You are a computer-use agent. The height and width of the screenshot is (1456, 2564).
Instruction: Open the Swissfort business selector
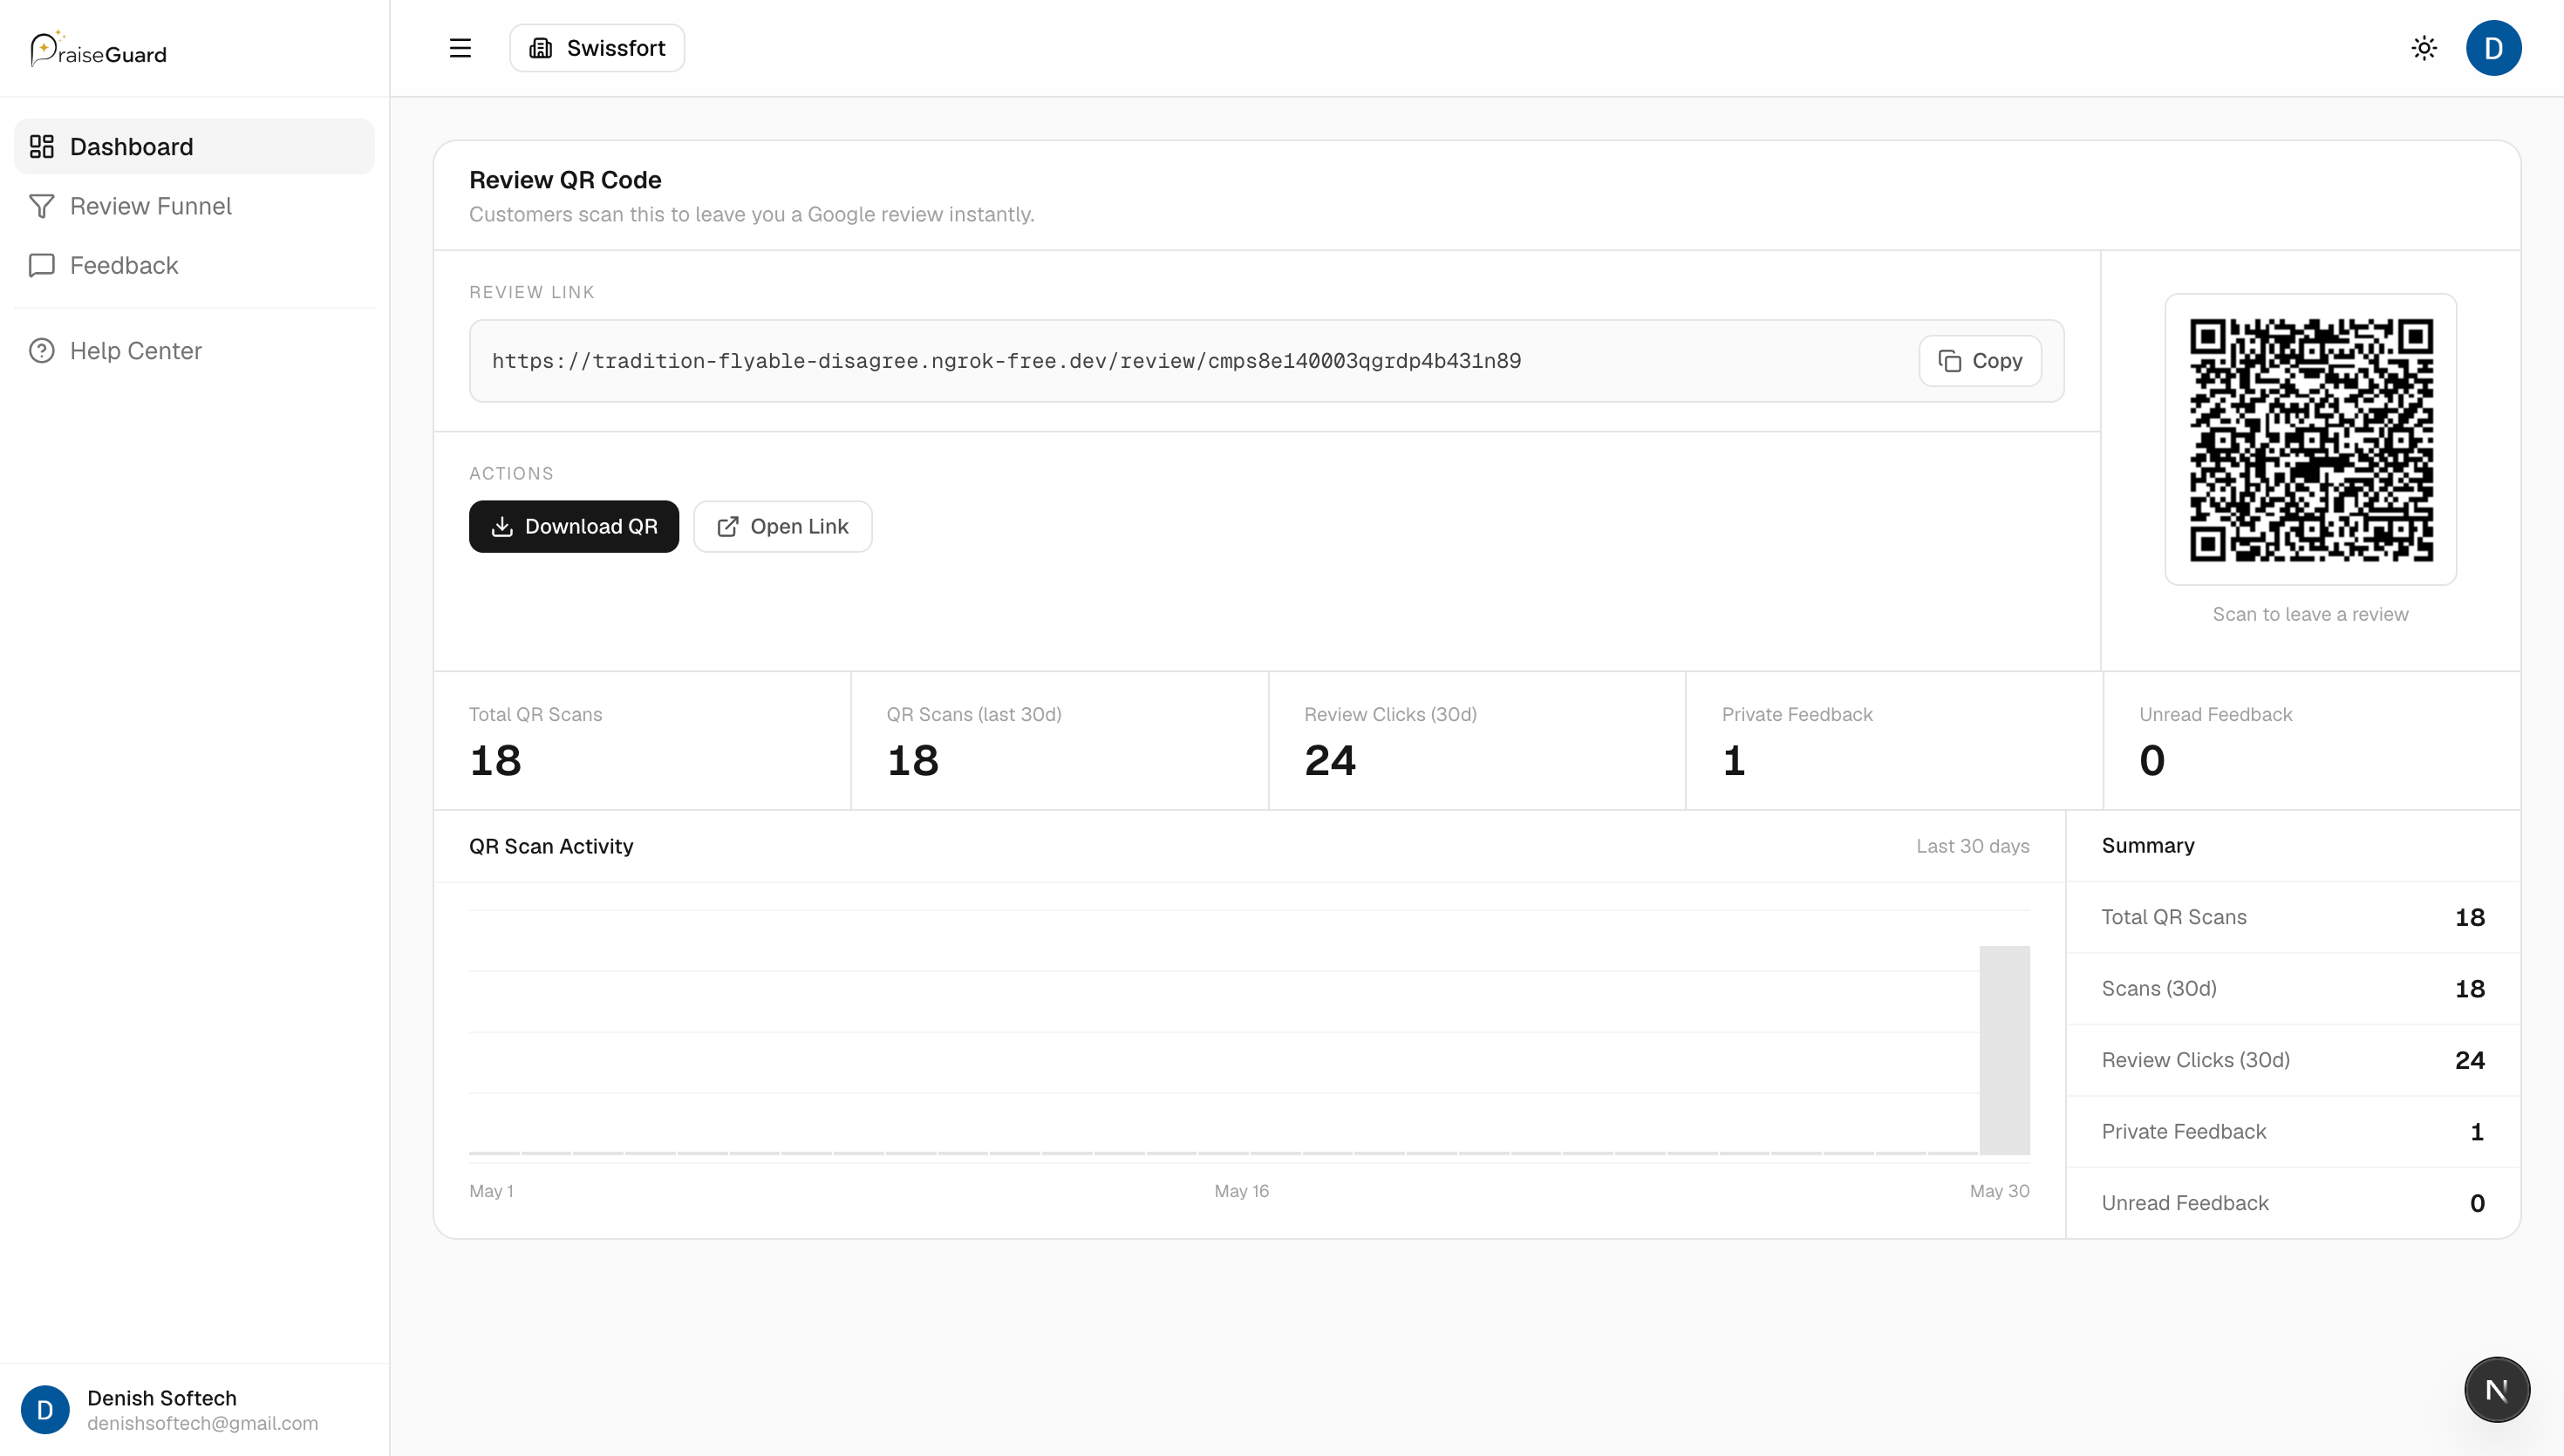(597, 48)
